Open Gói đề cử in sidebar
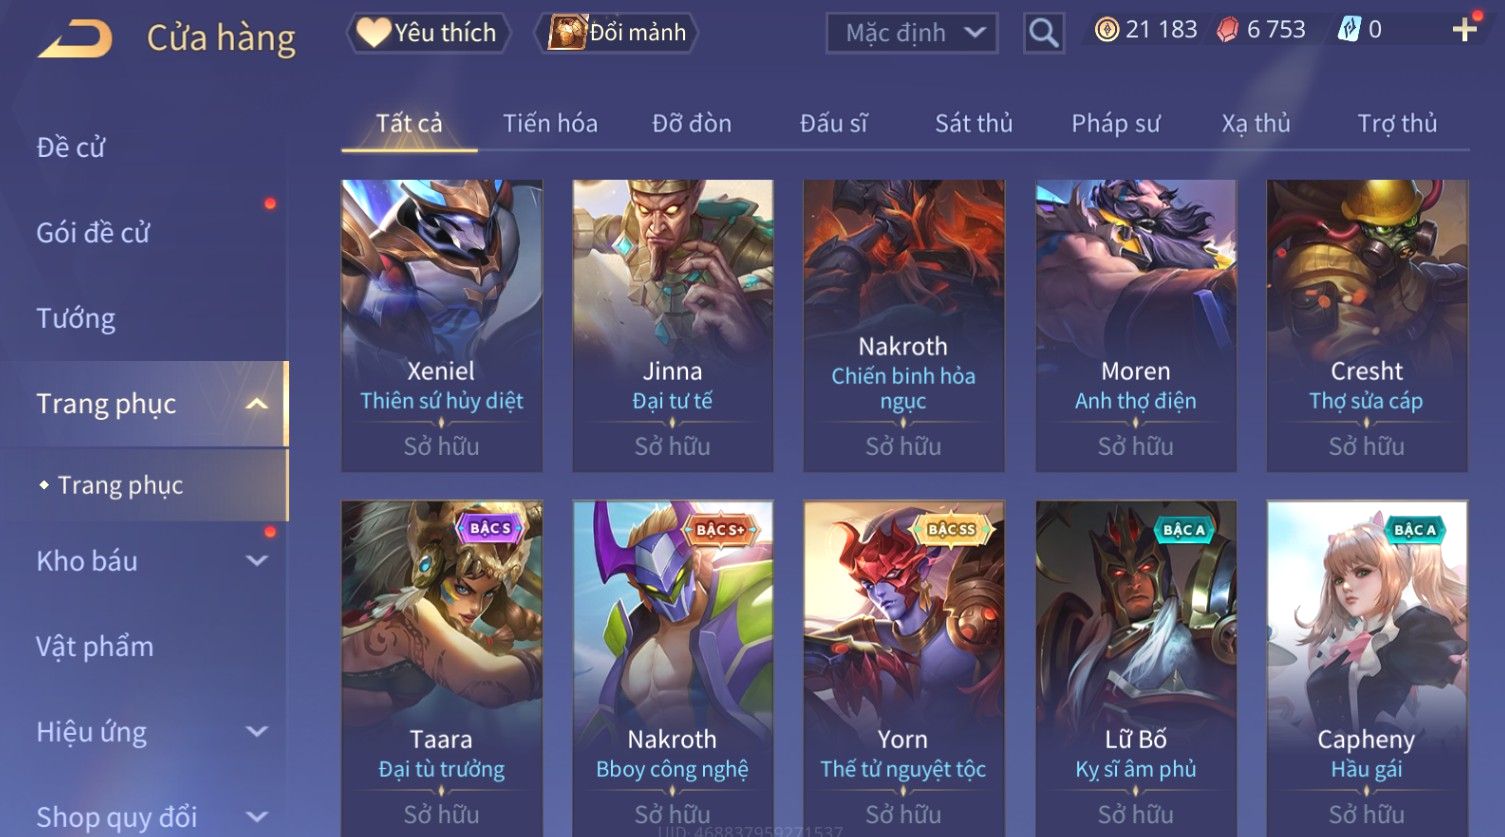The height and width of the screenshot is (837, 1505). coord(93,233)
